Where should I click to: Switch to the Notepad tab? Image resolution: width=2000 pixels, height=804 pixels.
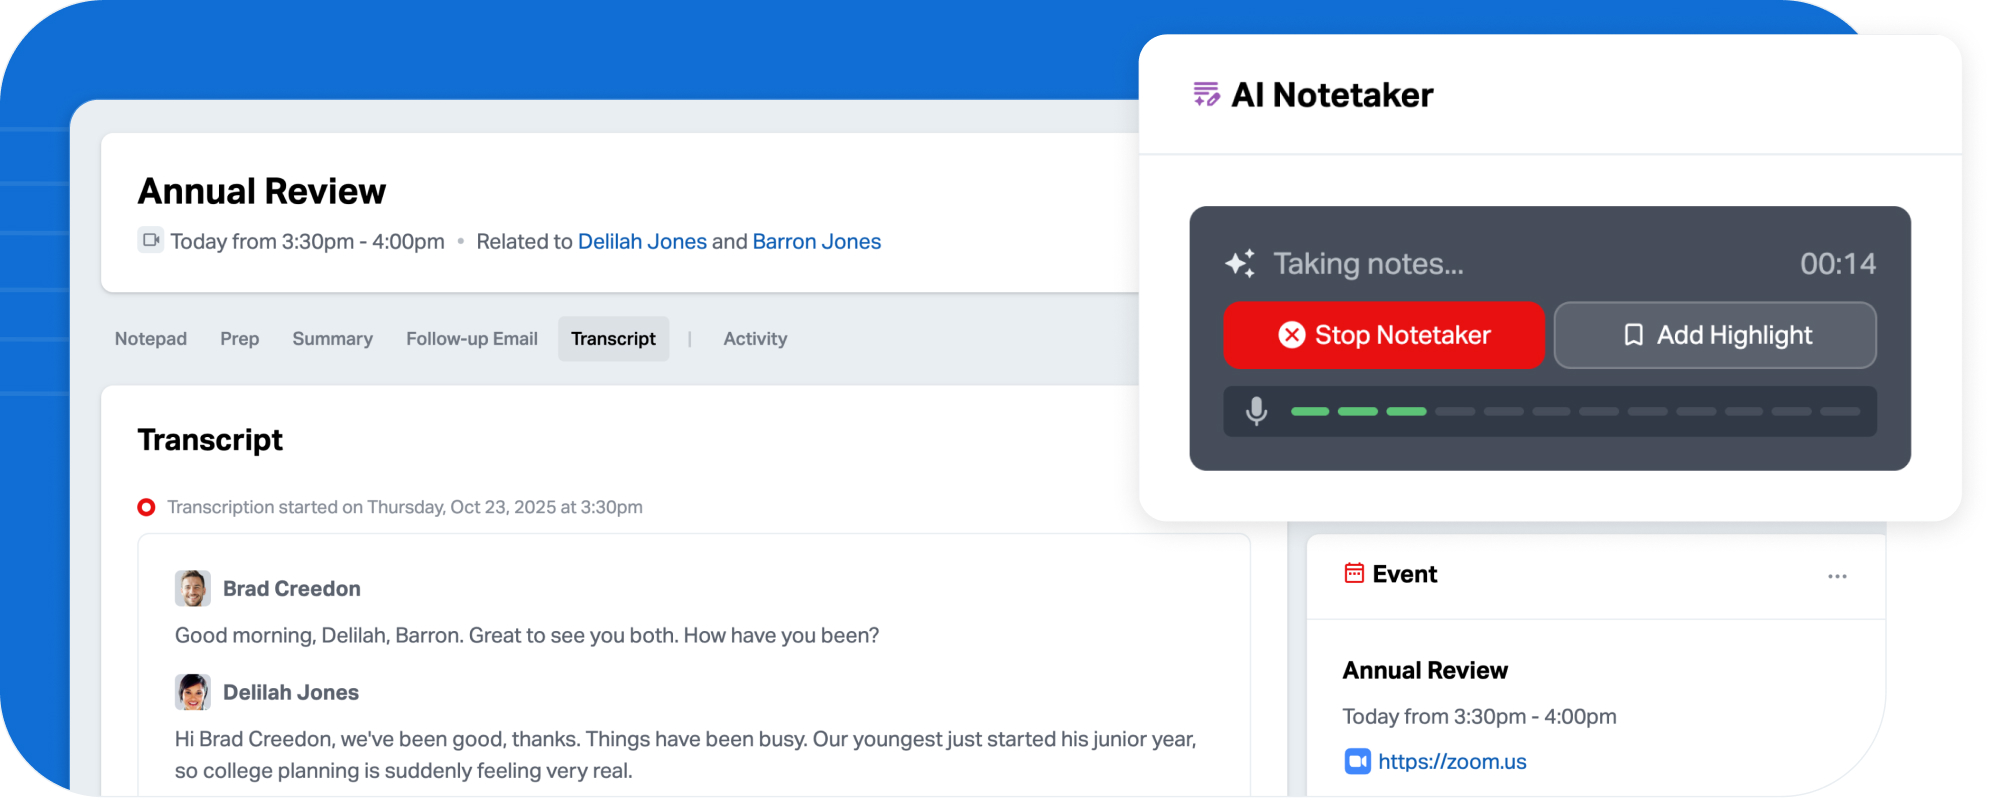pos(151,339)
